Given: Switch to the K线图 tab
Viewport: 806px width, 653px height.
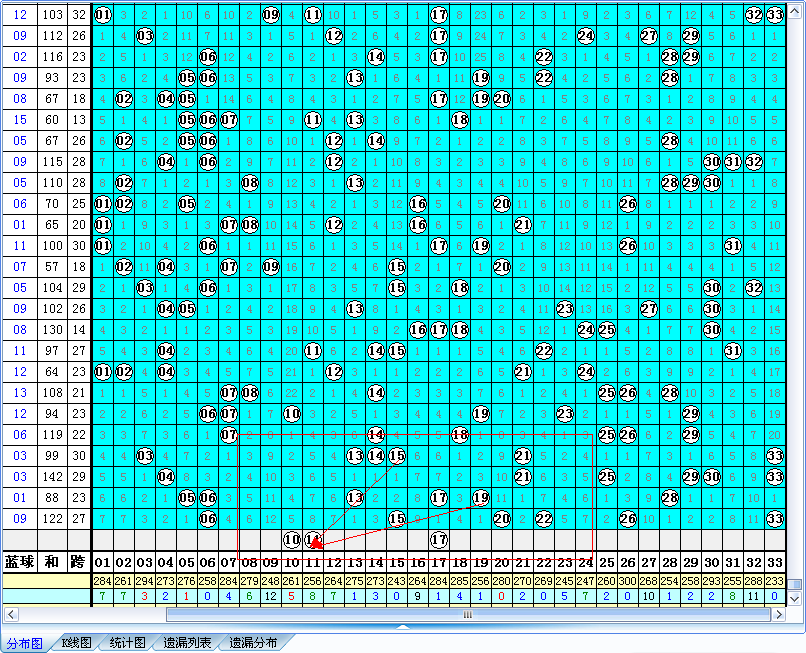Looking at the screenshot, I should click(x=76, y=643).
